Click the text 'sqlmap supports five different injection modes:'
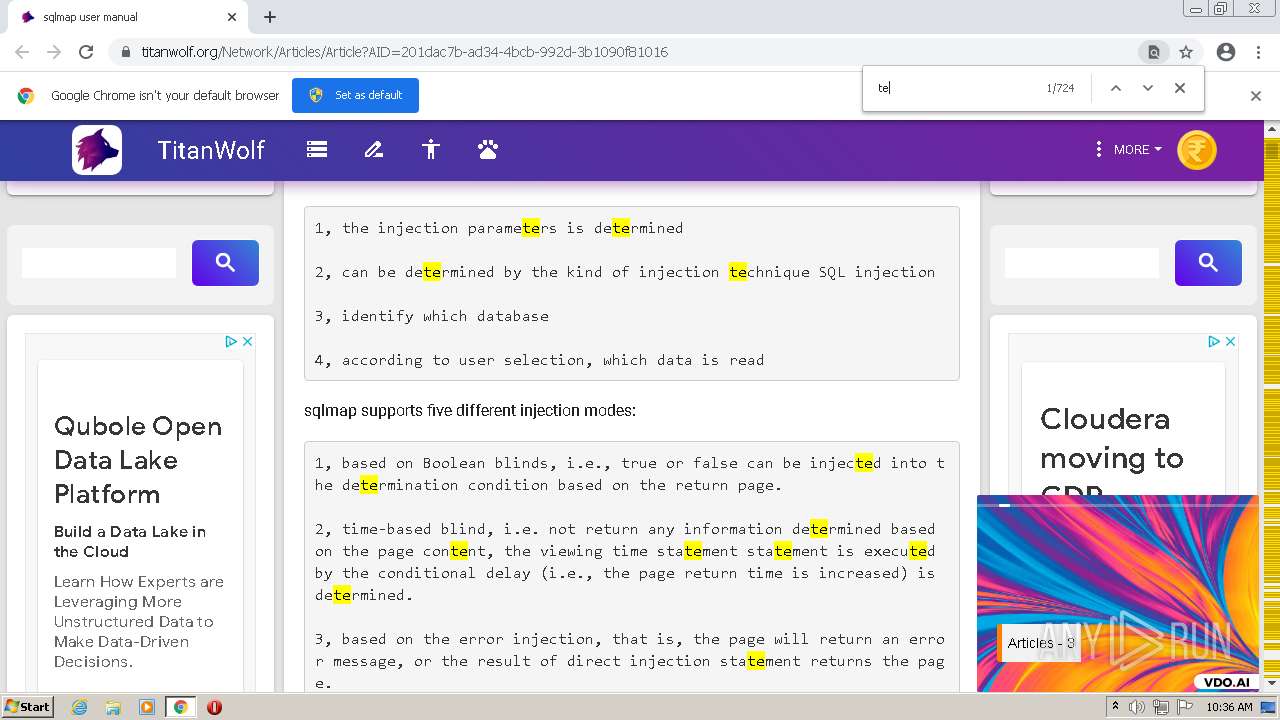 pyautogui.click(x=470, y=410)
